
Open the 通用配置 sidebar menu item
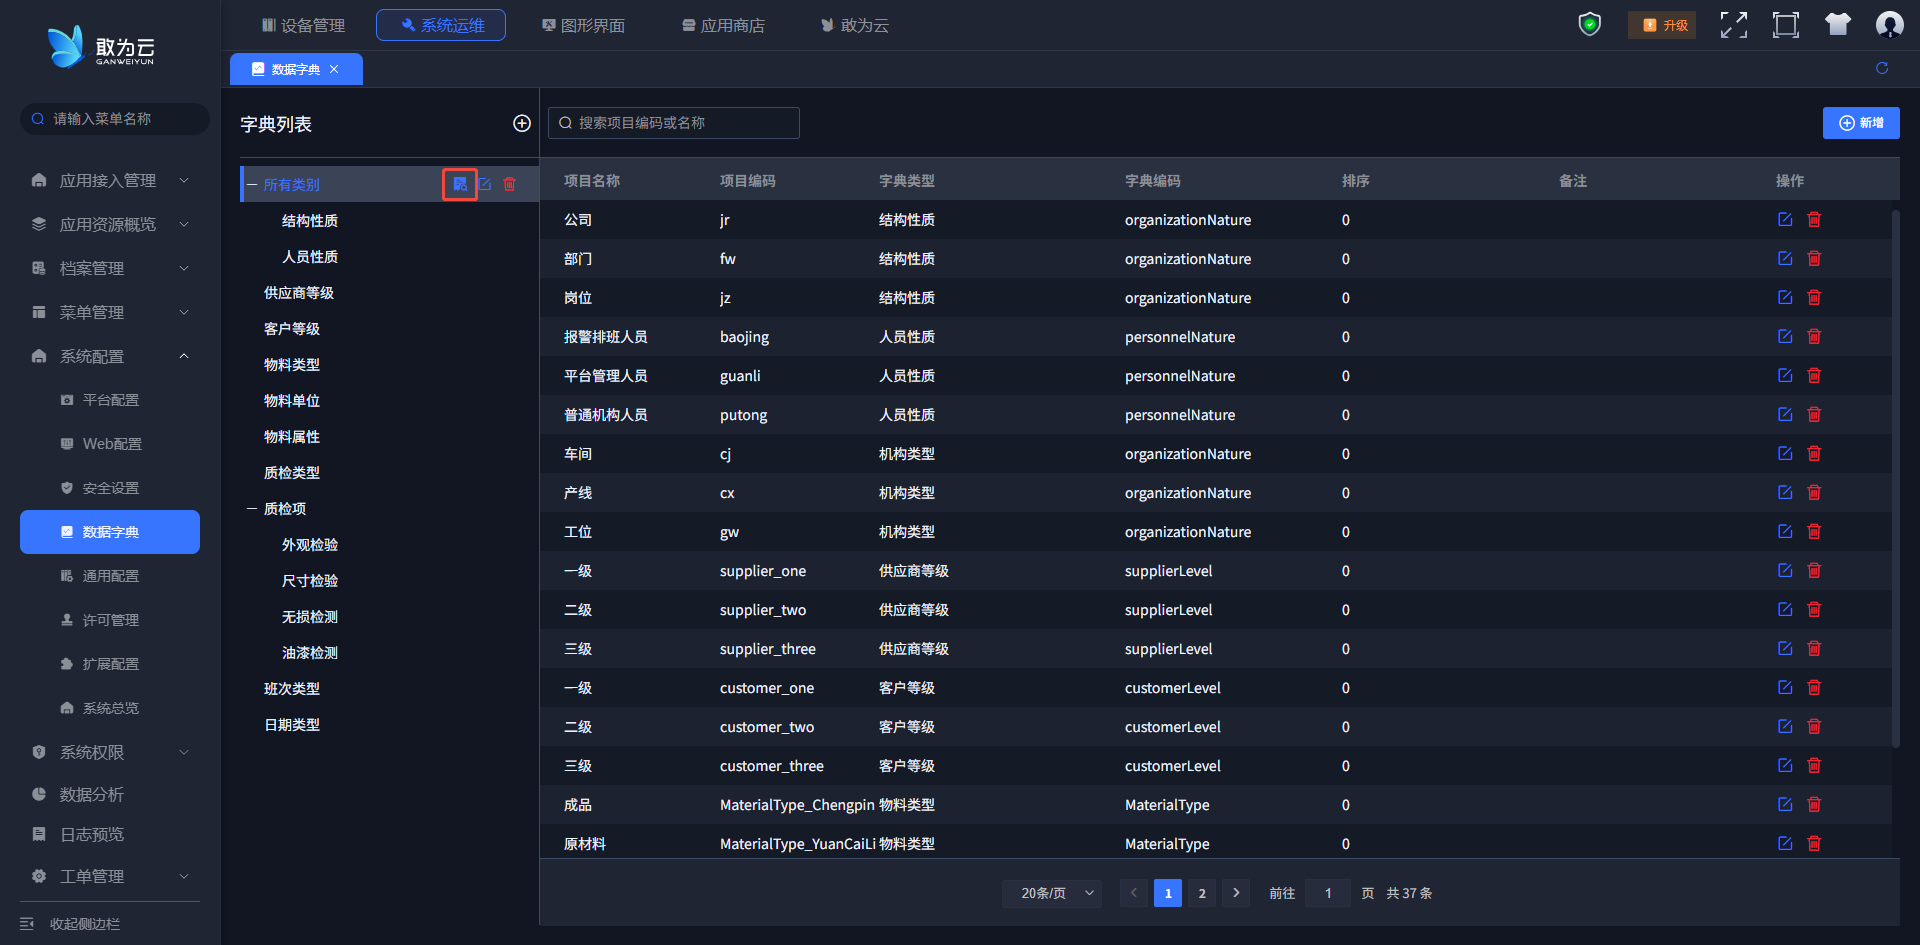point(110,576)
